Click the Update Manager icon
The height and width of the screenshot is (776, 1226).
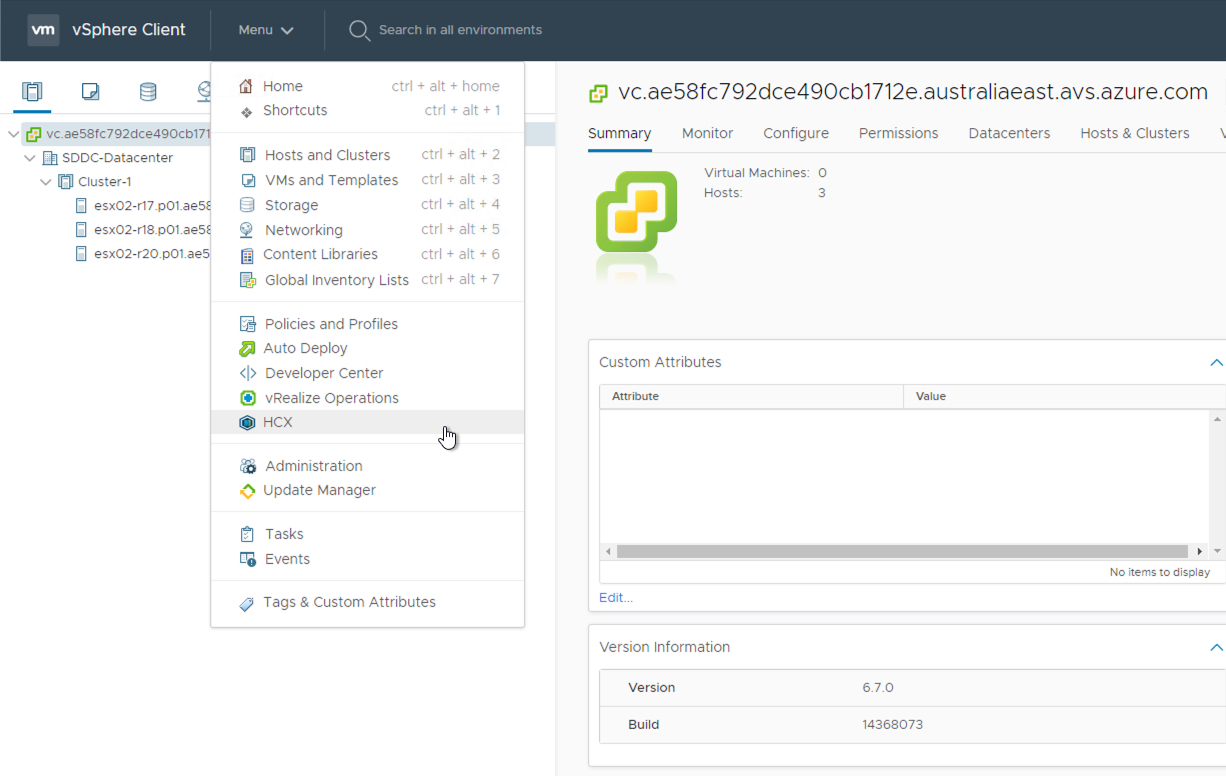pos(247,491)
